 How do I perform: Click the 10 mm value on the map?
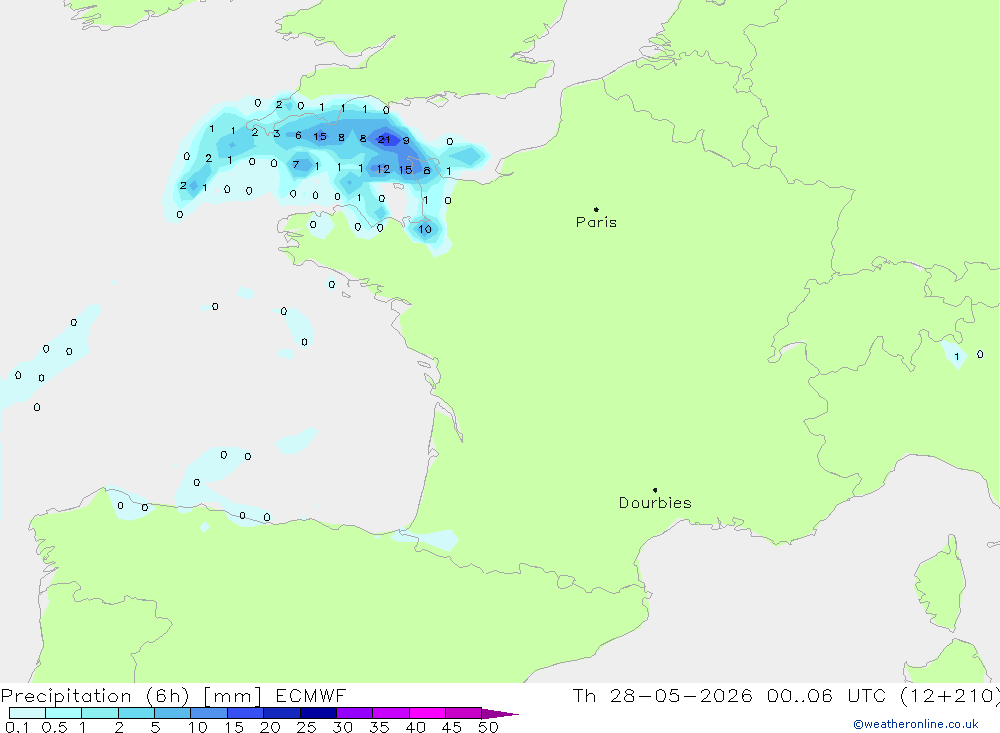[425, 229]
